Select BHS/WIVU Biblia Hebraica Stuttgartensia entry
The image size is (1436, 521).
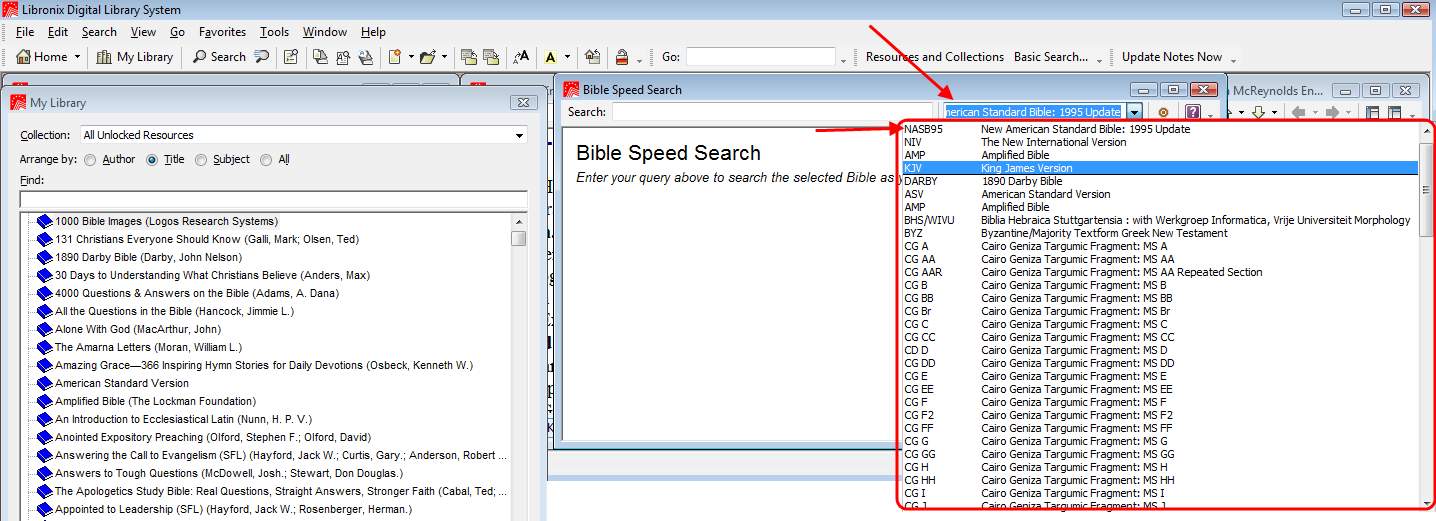coord(1160,220)
